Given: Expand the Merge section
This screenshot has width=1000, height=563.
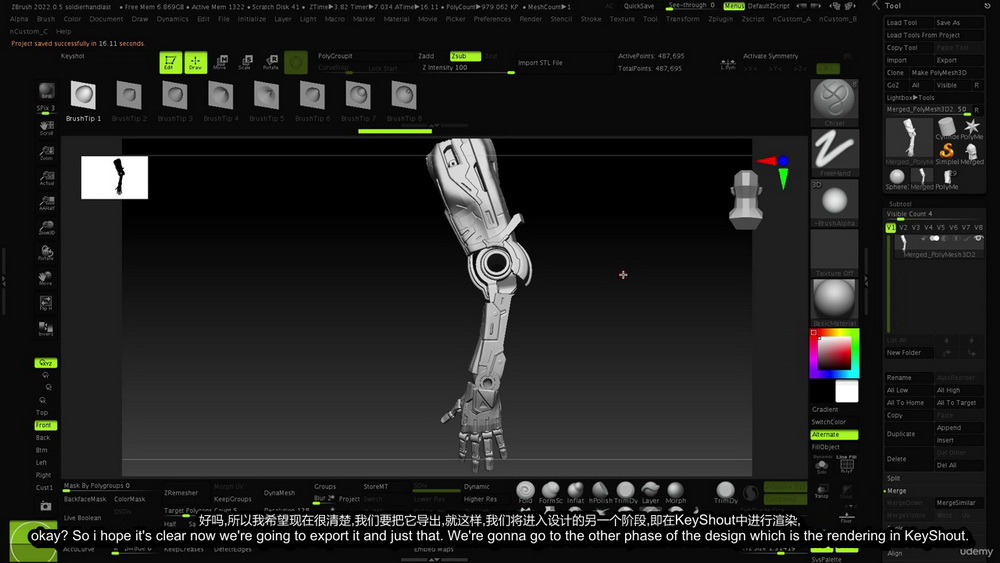Looking at the screenshot, I should [896, 491].
